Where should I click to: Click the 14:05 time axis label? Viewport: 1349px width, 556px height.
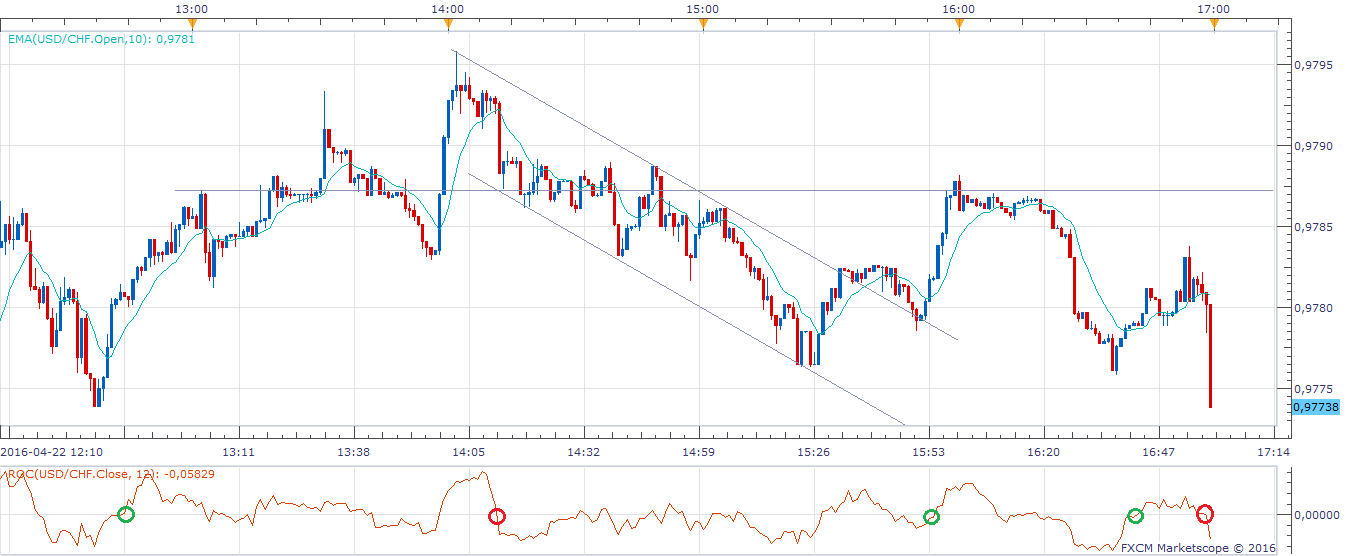pyautogui.click(x=469, y=452)
